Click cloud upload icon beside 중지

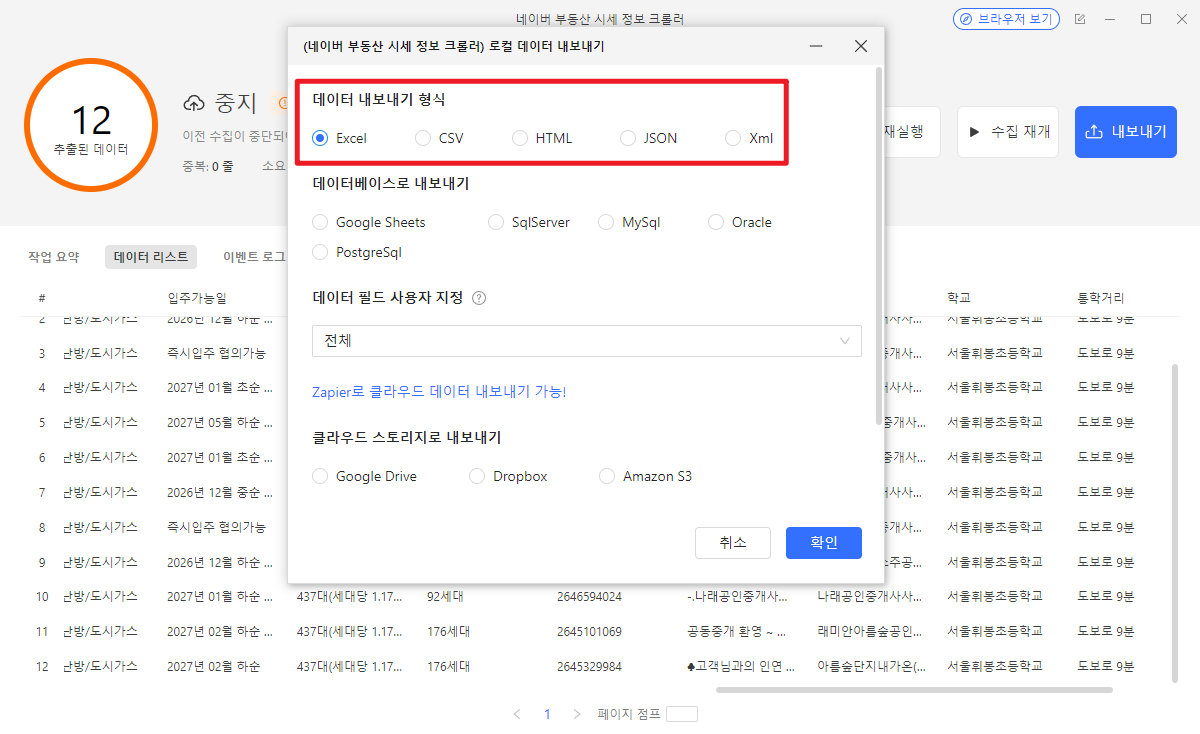pyautogui.click(x=194, y=104)
